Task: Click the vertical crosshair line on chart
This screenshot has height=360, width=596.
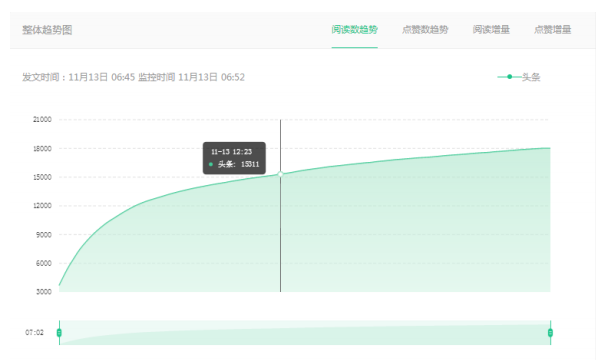Action: point(281,236)
